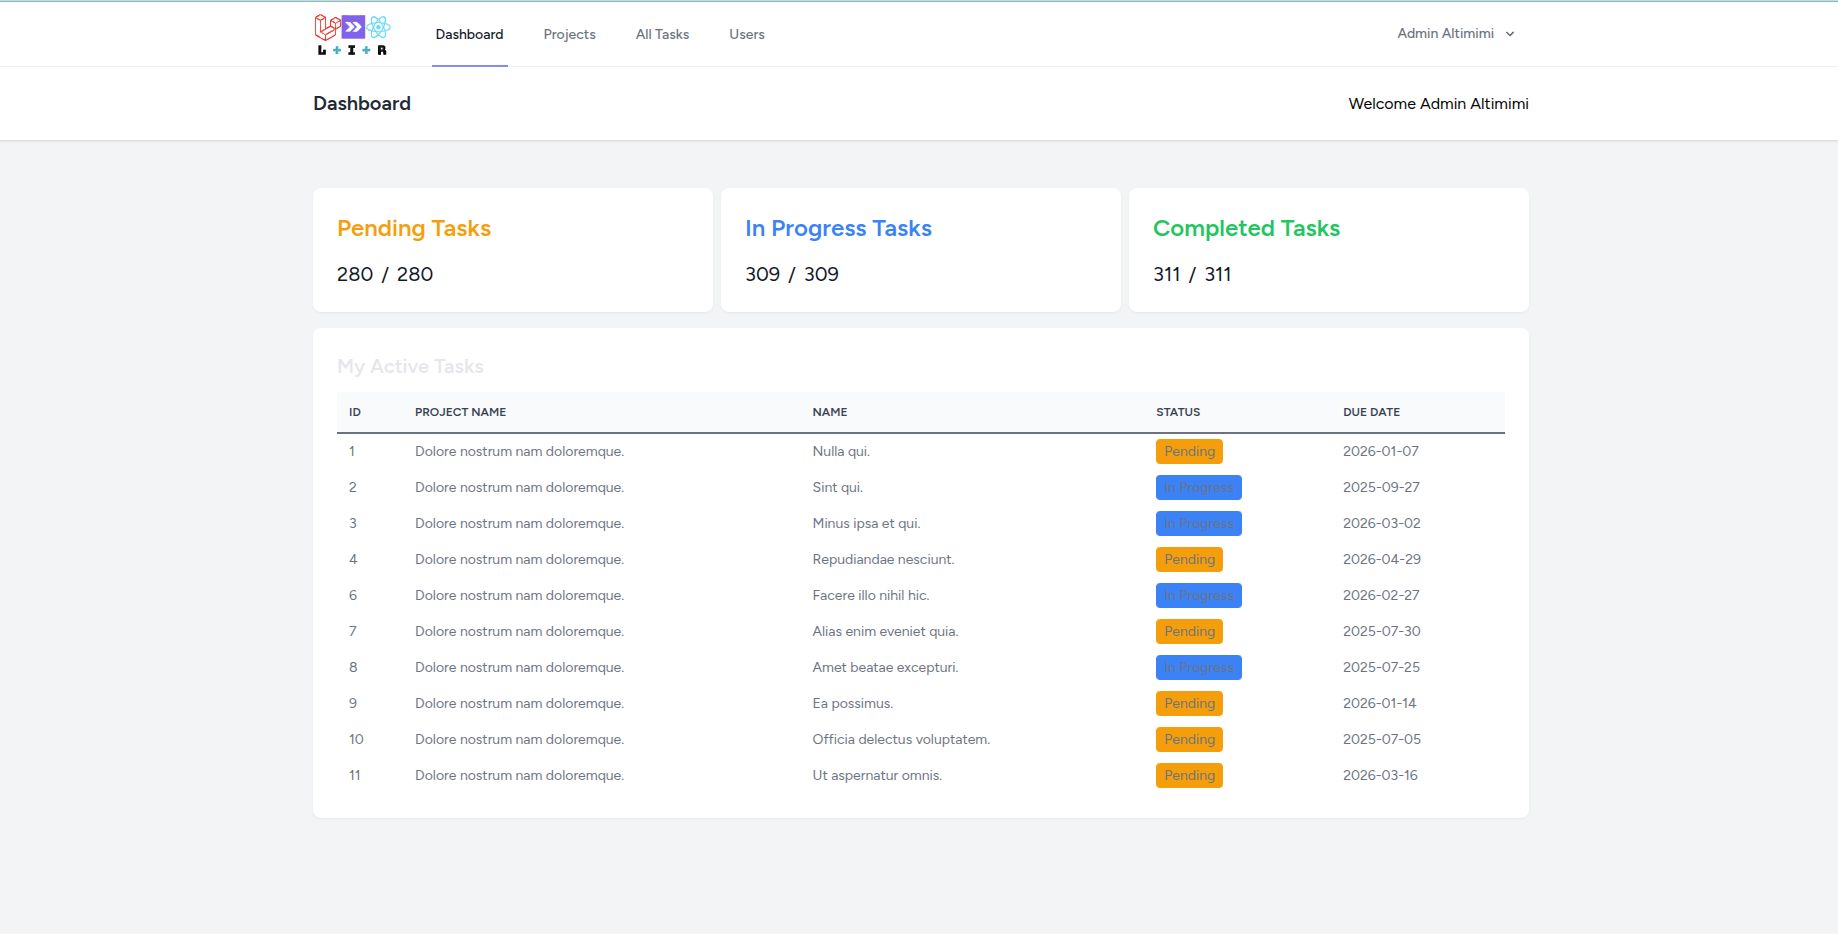The image size is (1838, 934).
Task: Click the STATUS column header
Action: click(1178, 412)
